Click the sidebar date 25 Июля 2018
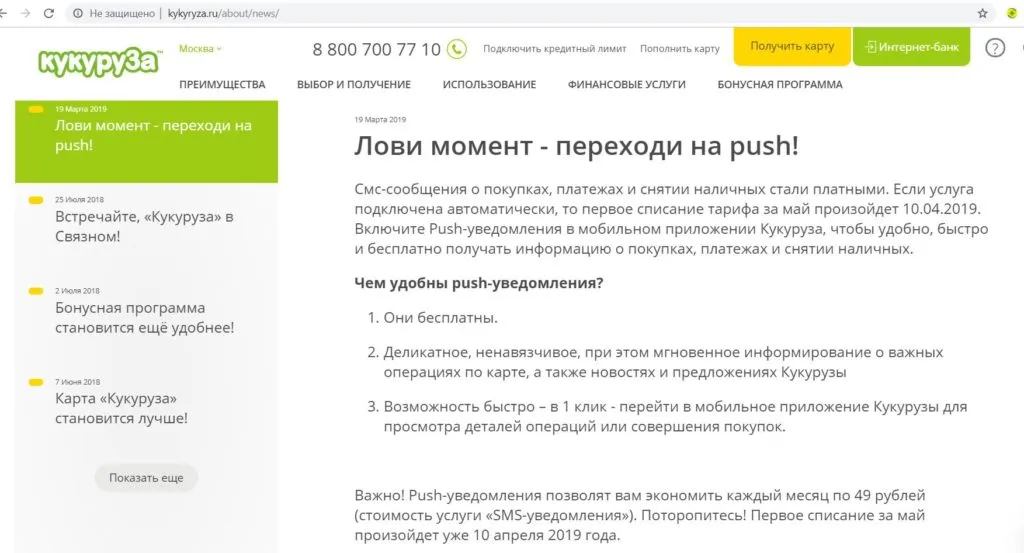The height and width of the screenshot is (553, 1024). coord(79,200)
